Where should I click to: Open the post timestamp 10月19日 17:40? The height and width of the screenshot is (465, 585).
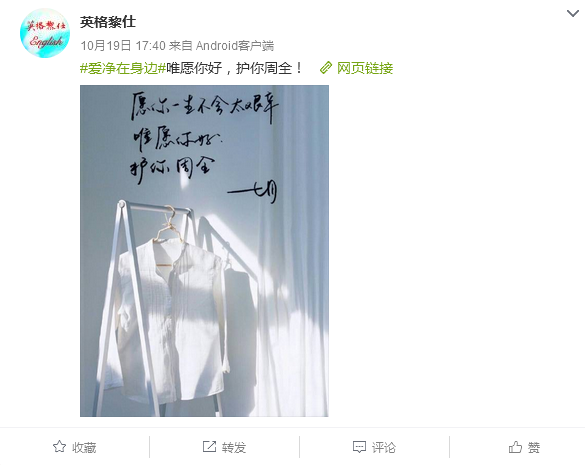point(123,46)
